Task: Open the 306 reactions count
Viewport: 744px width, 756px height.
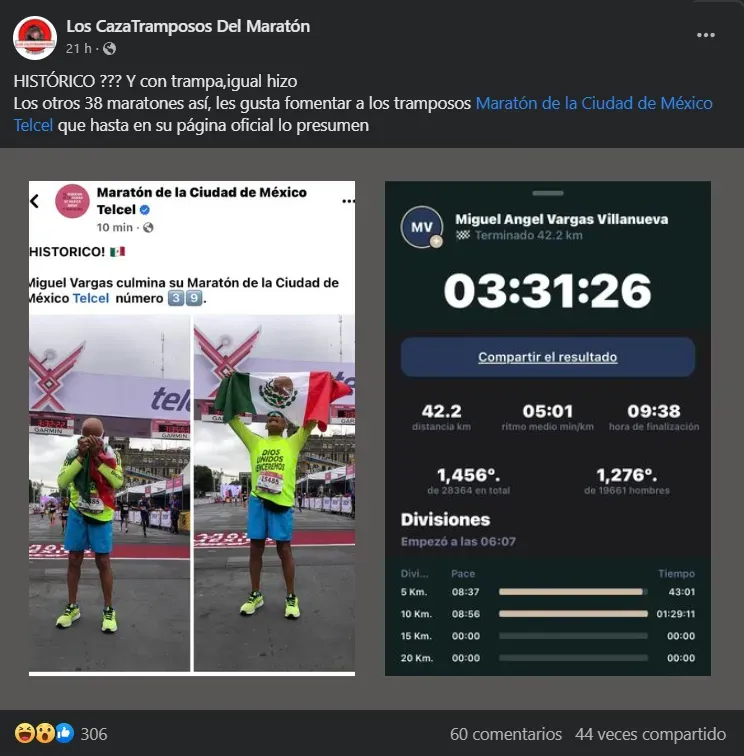Action: (x=94, y=734)
